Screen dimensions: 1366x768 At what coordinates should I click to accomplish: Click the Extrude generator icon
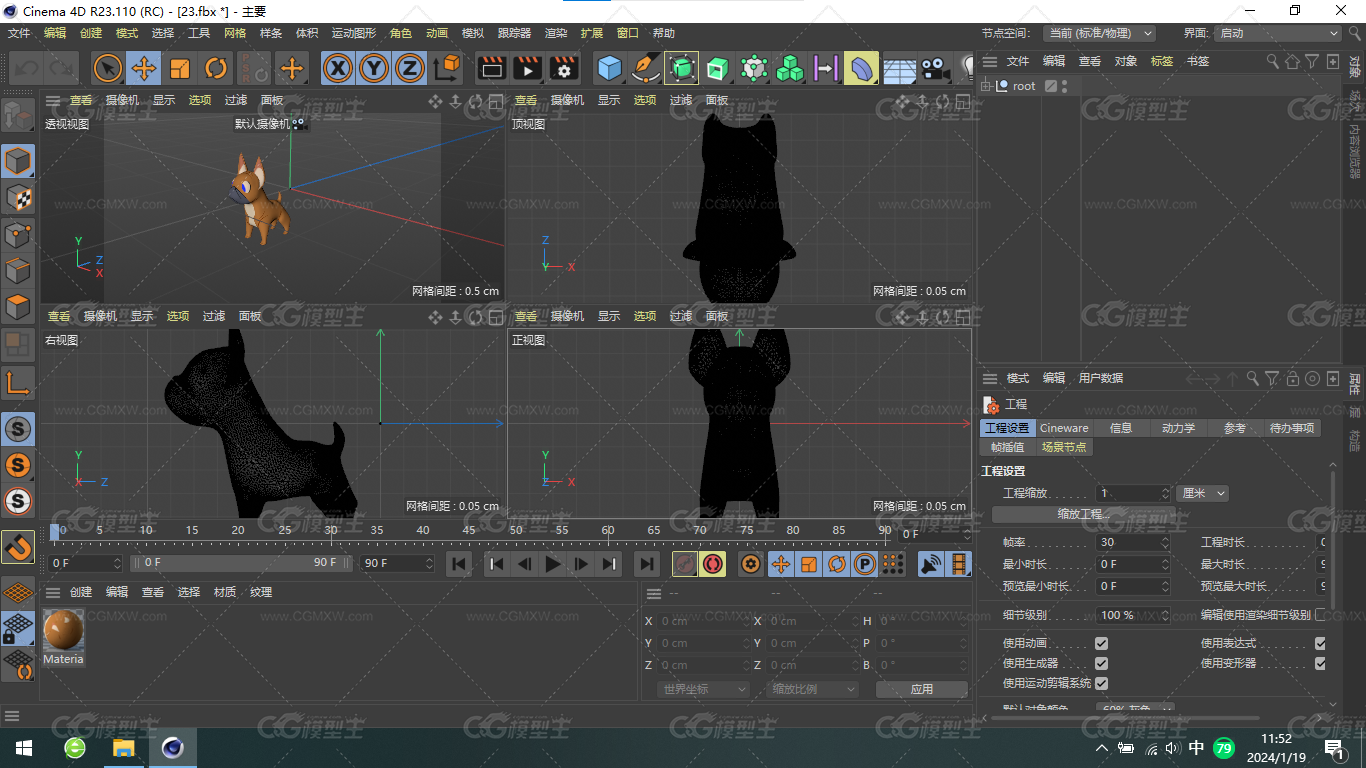tap(717, 68)
